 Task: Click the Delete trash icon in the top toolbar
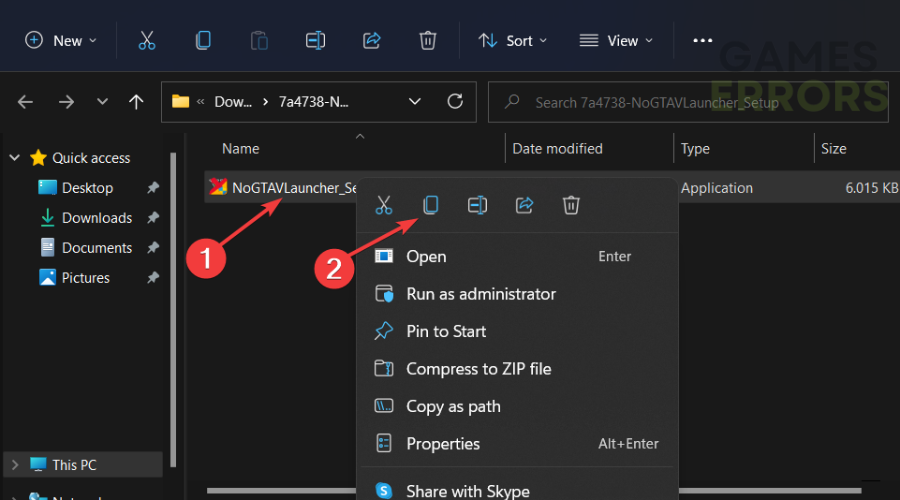pyautogui.click(x=428, y=41)
